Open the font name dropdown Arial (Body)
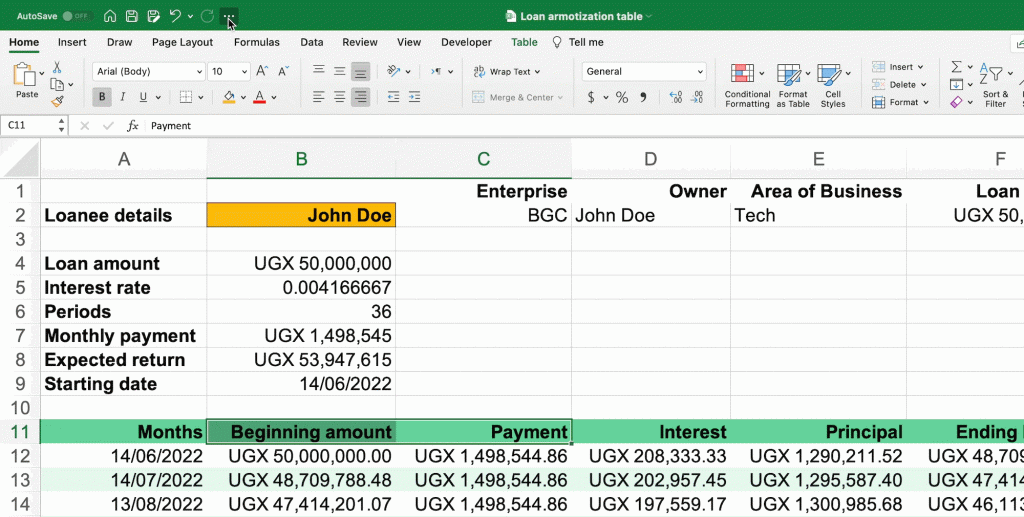 pos(148,71)
